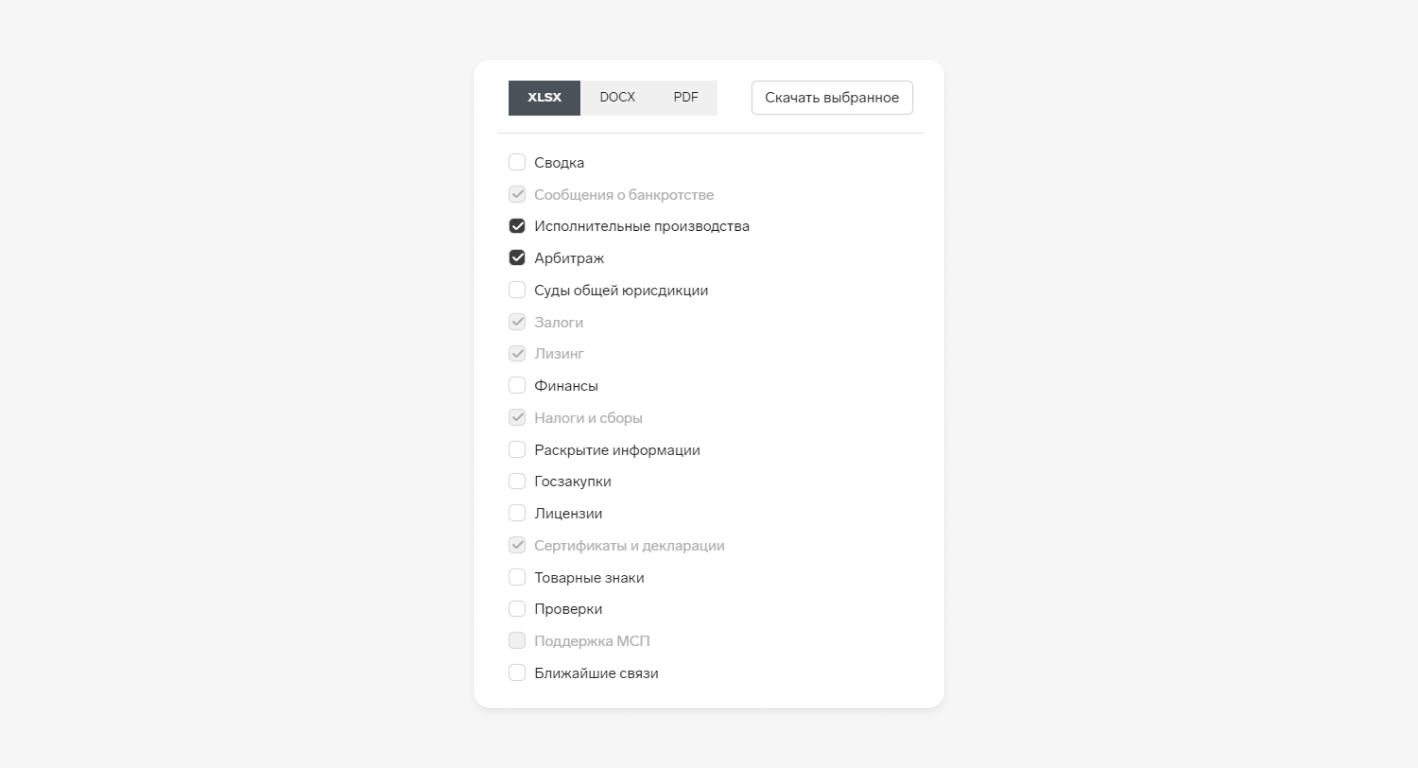
Task: Tick the Лицензии checkbox
Action: click(x=517, y=514)
